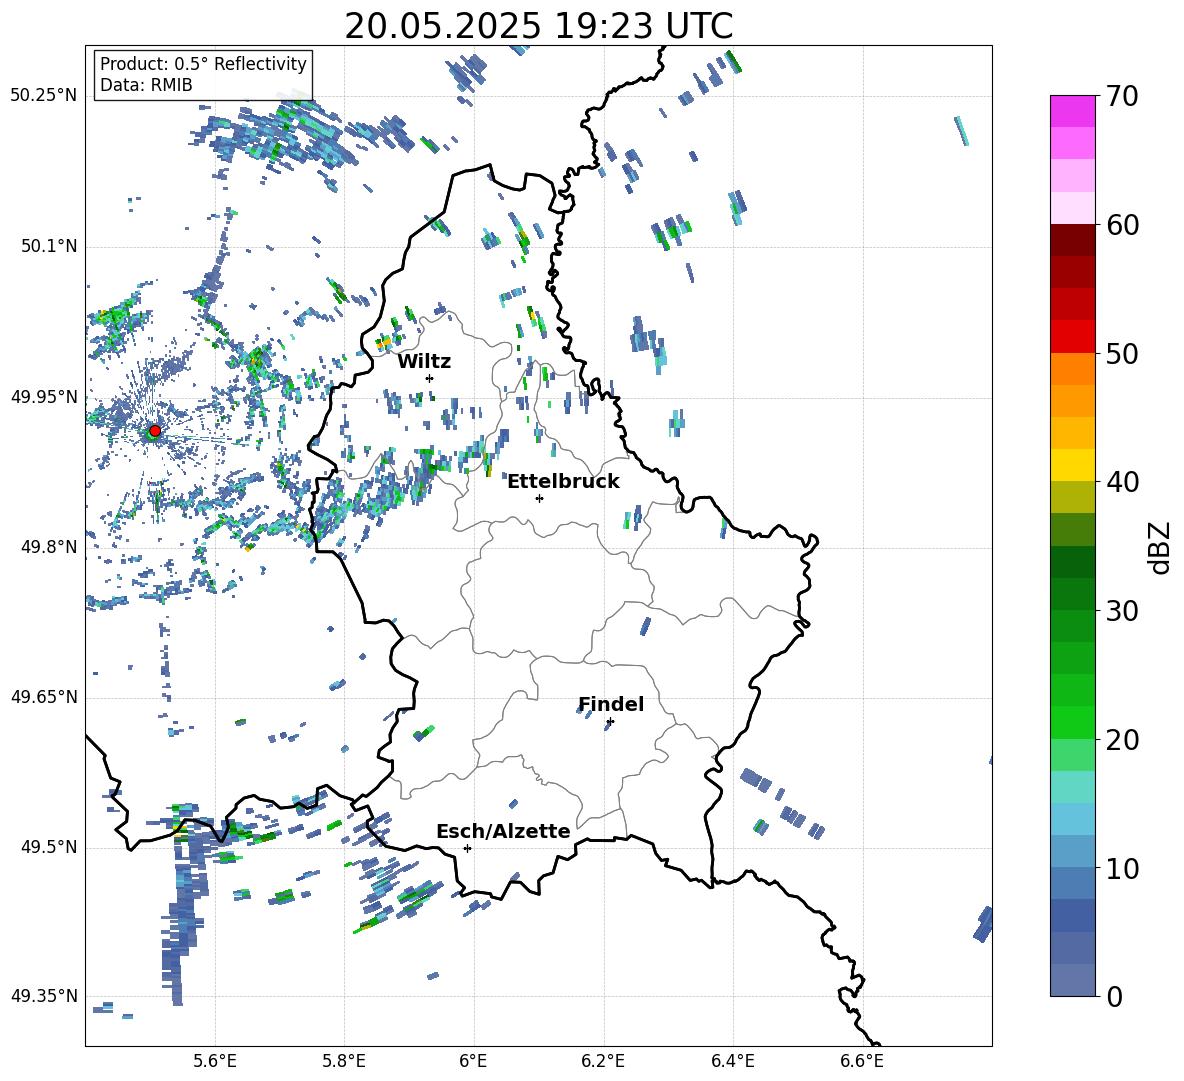Click the bright red colorbar band above 50
Viewport: 1184px width, 1081px height.
1072,337
